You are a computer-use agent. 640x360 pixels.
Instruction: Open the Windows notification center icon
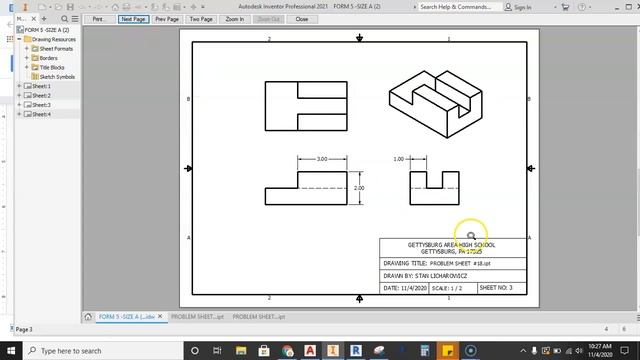coord(624,351)
